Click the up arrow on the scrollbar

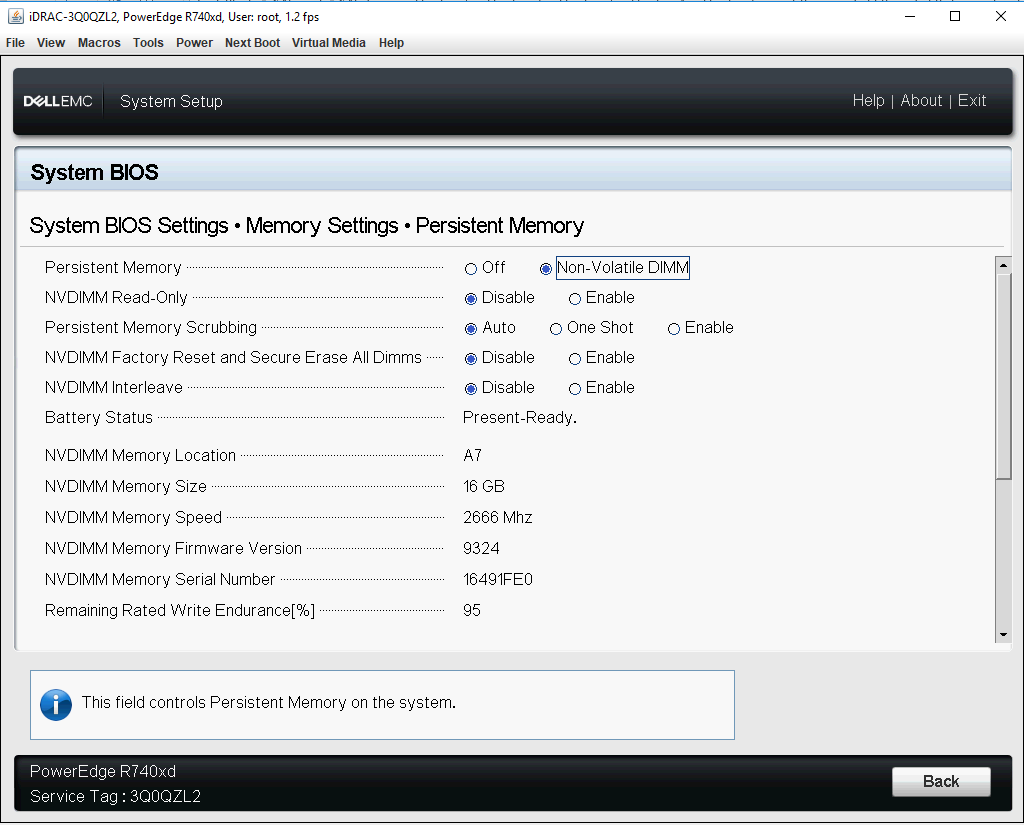click(x=1003, y=264)
